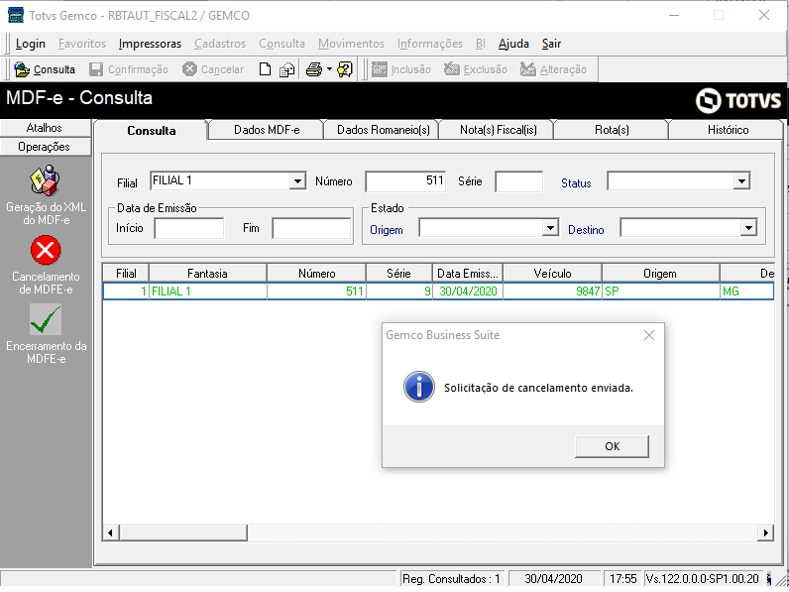The height and width of the screenshot is (592, 789).
Task: Open the Movimentos menu
Action: pyautogui.click(x=351, y=44)
